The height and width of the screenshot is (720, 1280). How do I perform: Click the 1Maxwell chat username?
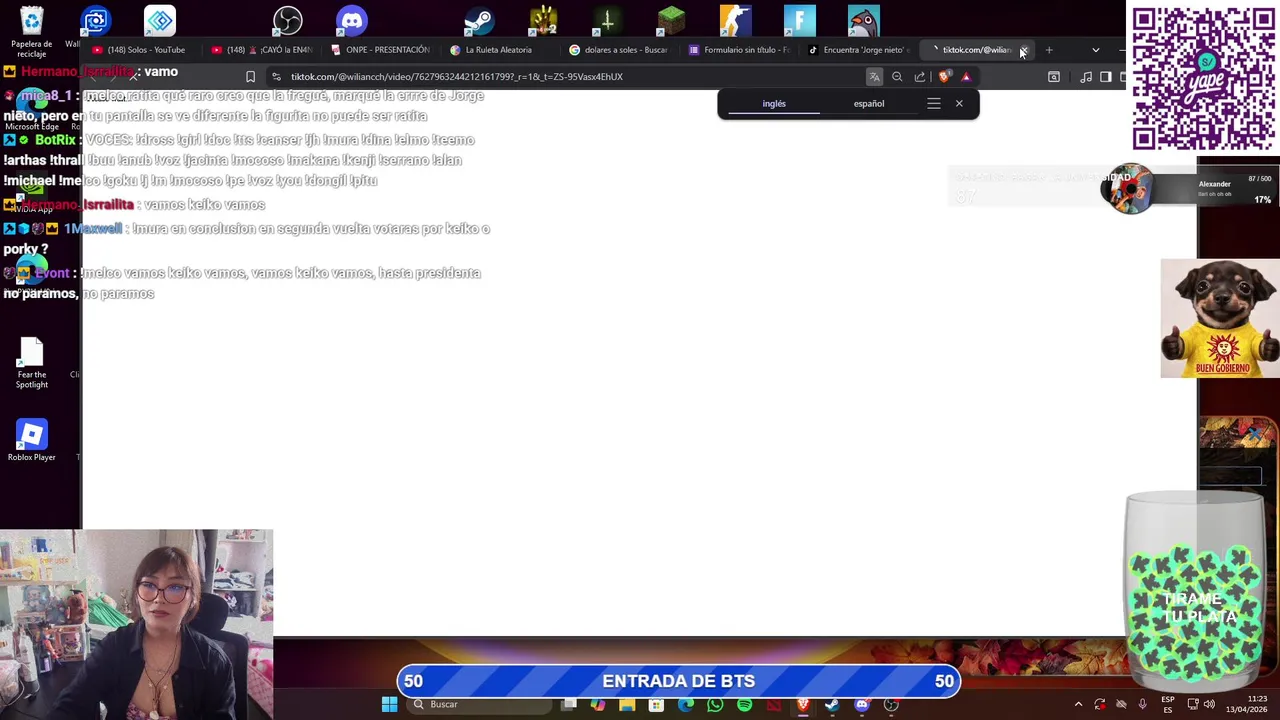(x=93, y=229)
